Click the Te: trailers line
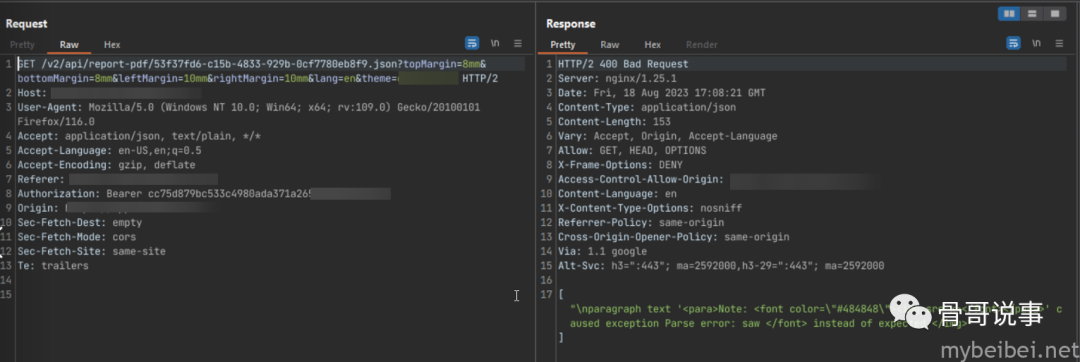Screen dimensions: 1080x362 click(53, 266)
